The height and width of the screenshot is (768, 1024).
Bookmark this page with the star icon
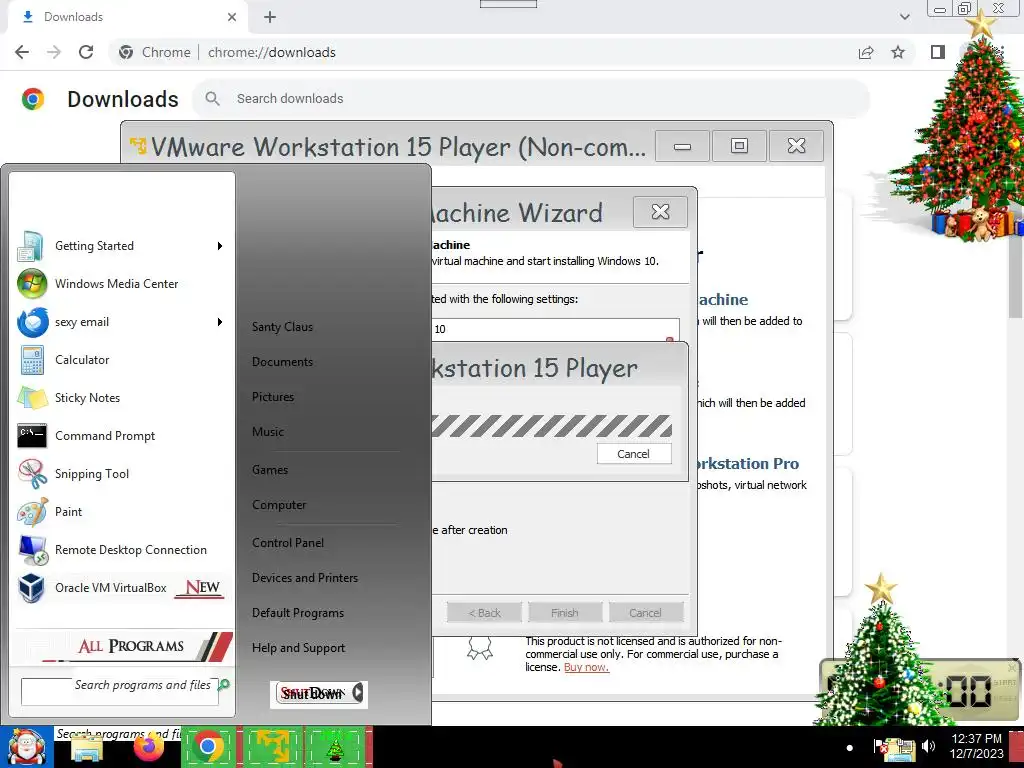pos(899,52)
